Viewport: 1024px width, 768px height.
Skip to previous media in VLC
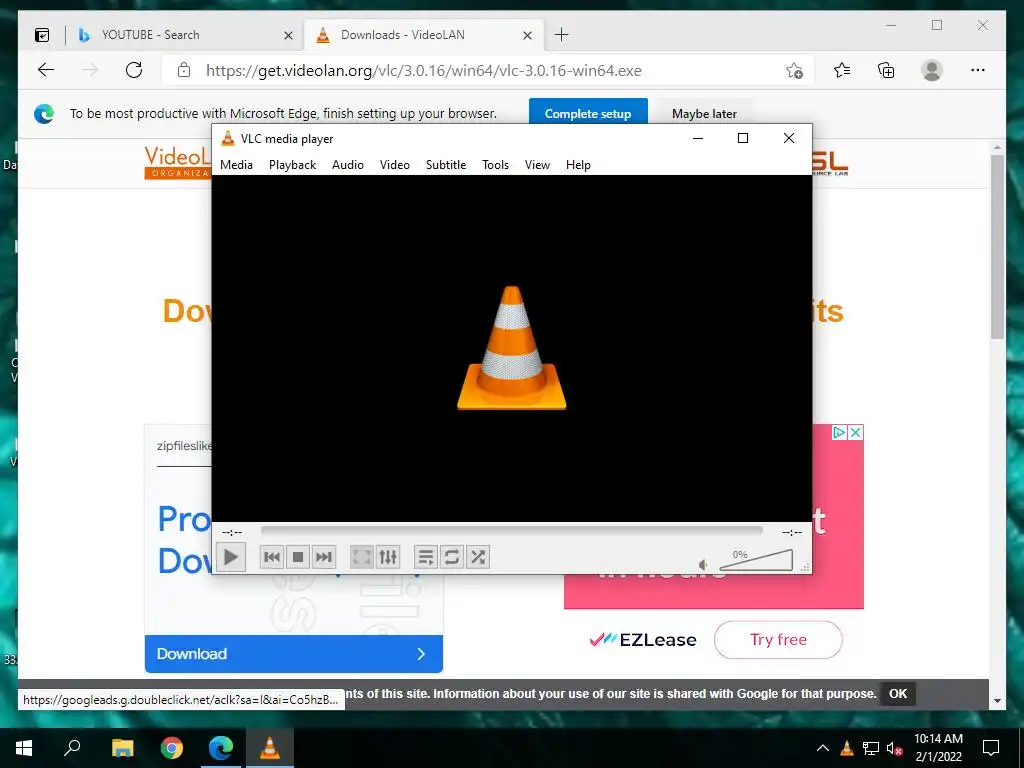point(272,557)
